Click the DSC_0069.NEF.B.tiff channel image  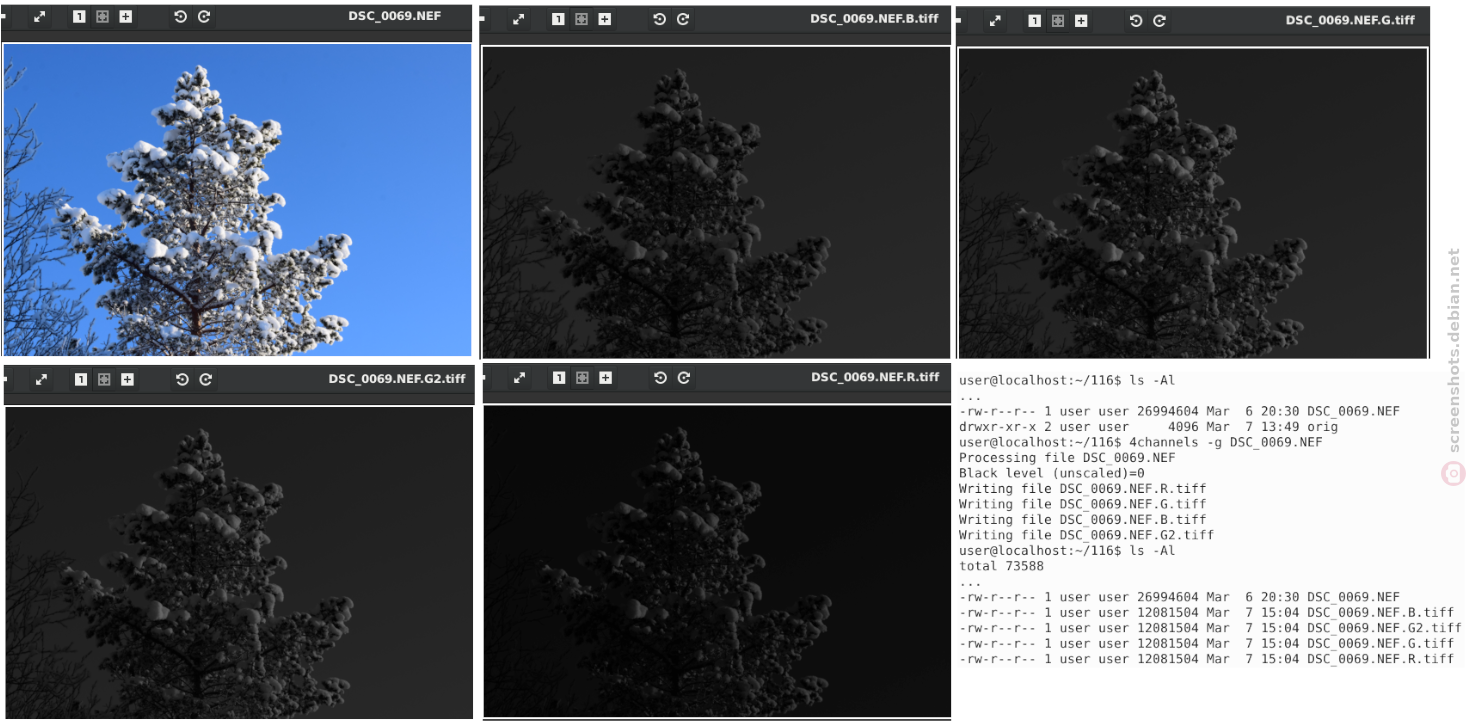(x=716, y=202)
